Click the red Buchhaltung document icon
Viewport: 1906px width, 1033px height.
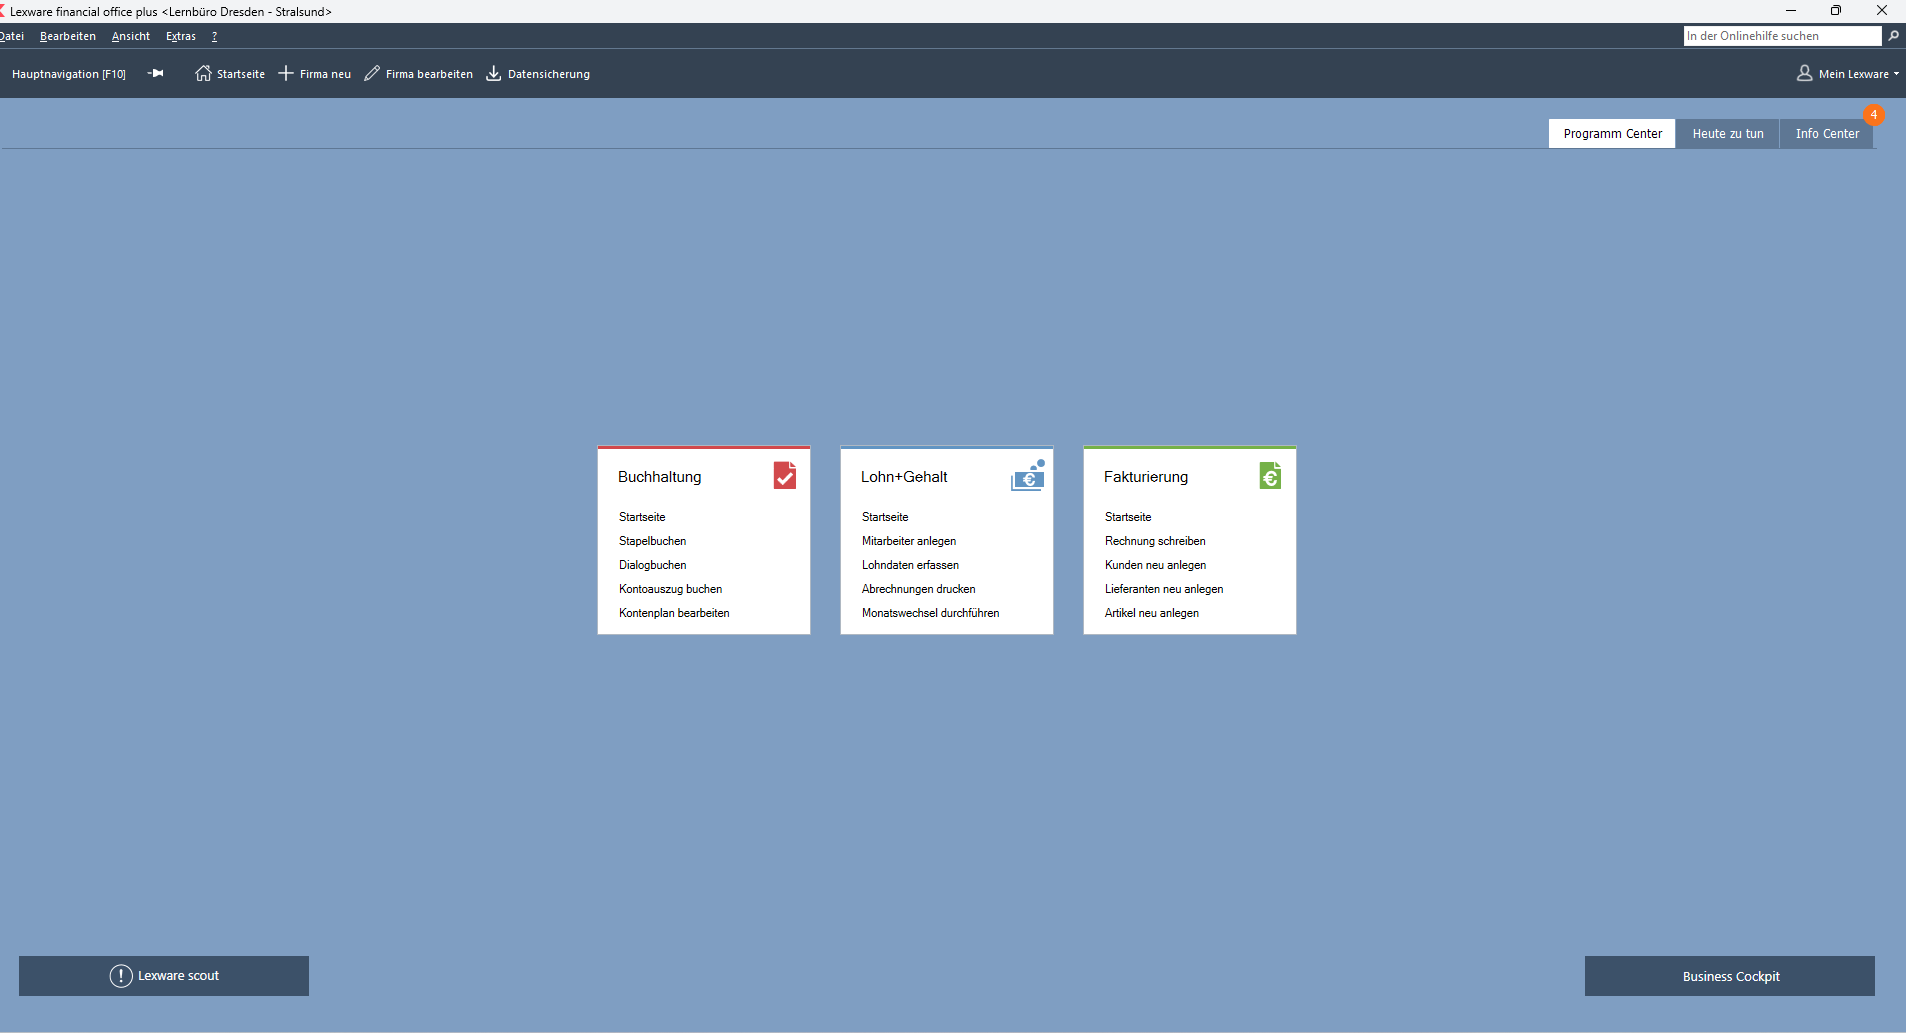(x=785, y=476)
